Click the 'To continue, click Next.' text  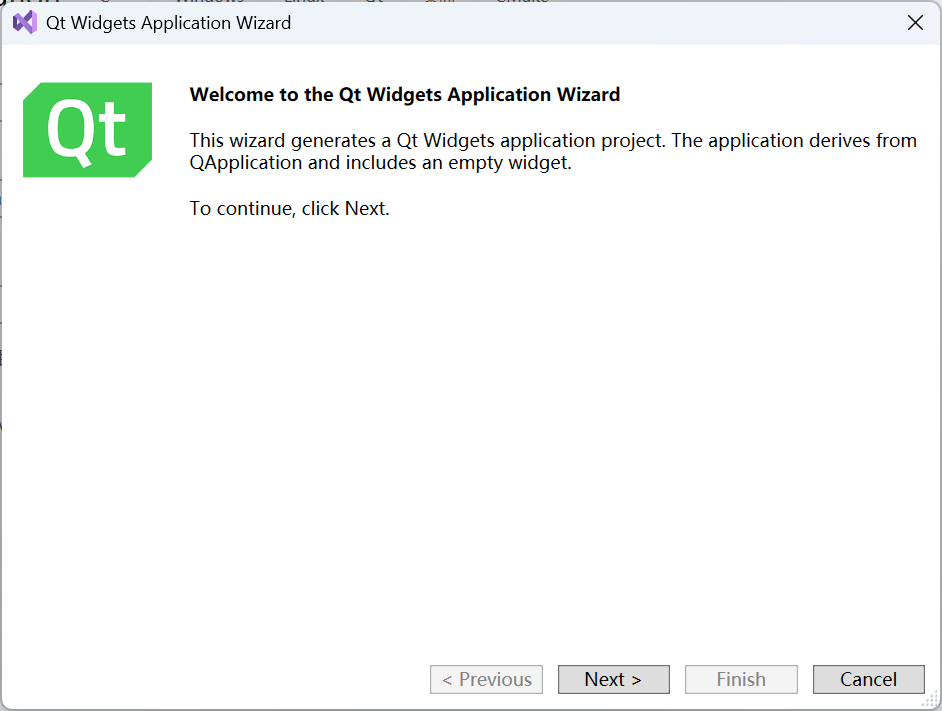(x=290, y=209)
